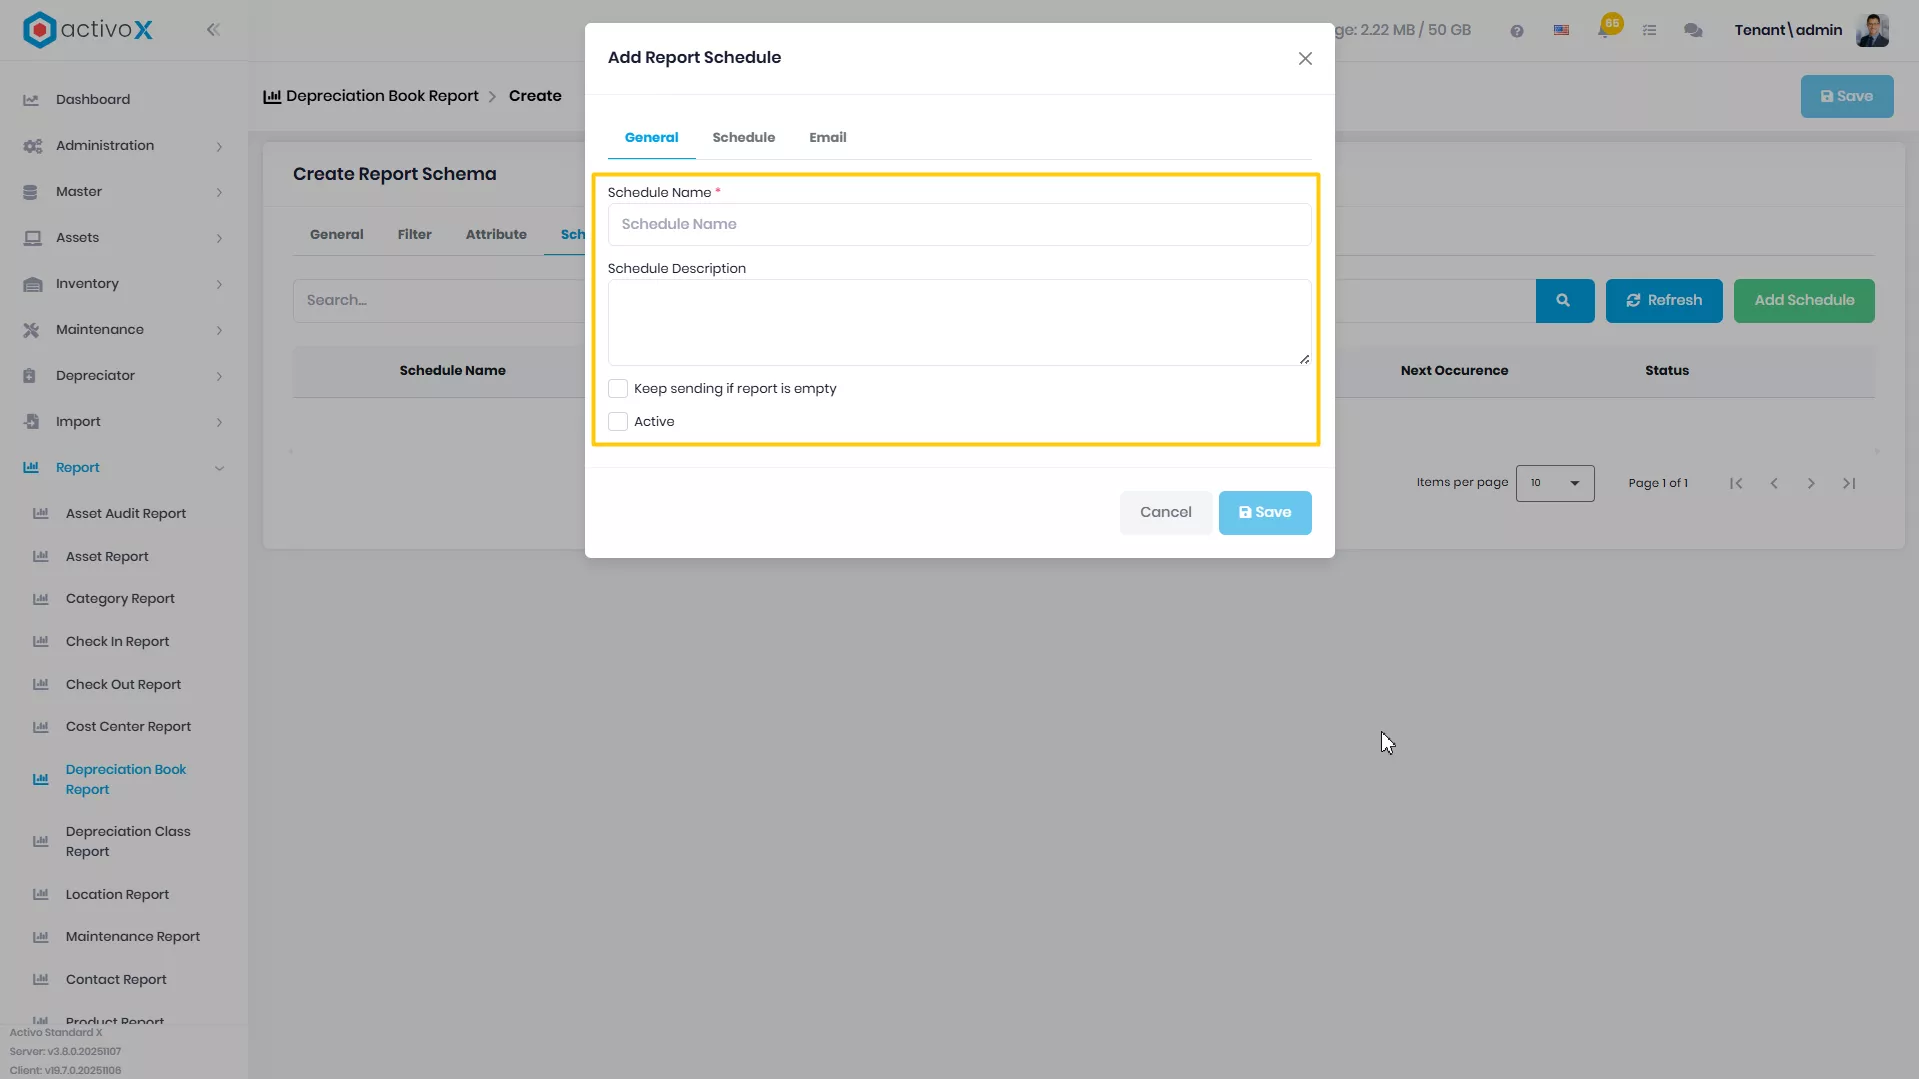This screenshot has width=1919, height=1079.
Task: Go to last page of the table
Action: 1849,484
